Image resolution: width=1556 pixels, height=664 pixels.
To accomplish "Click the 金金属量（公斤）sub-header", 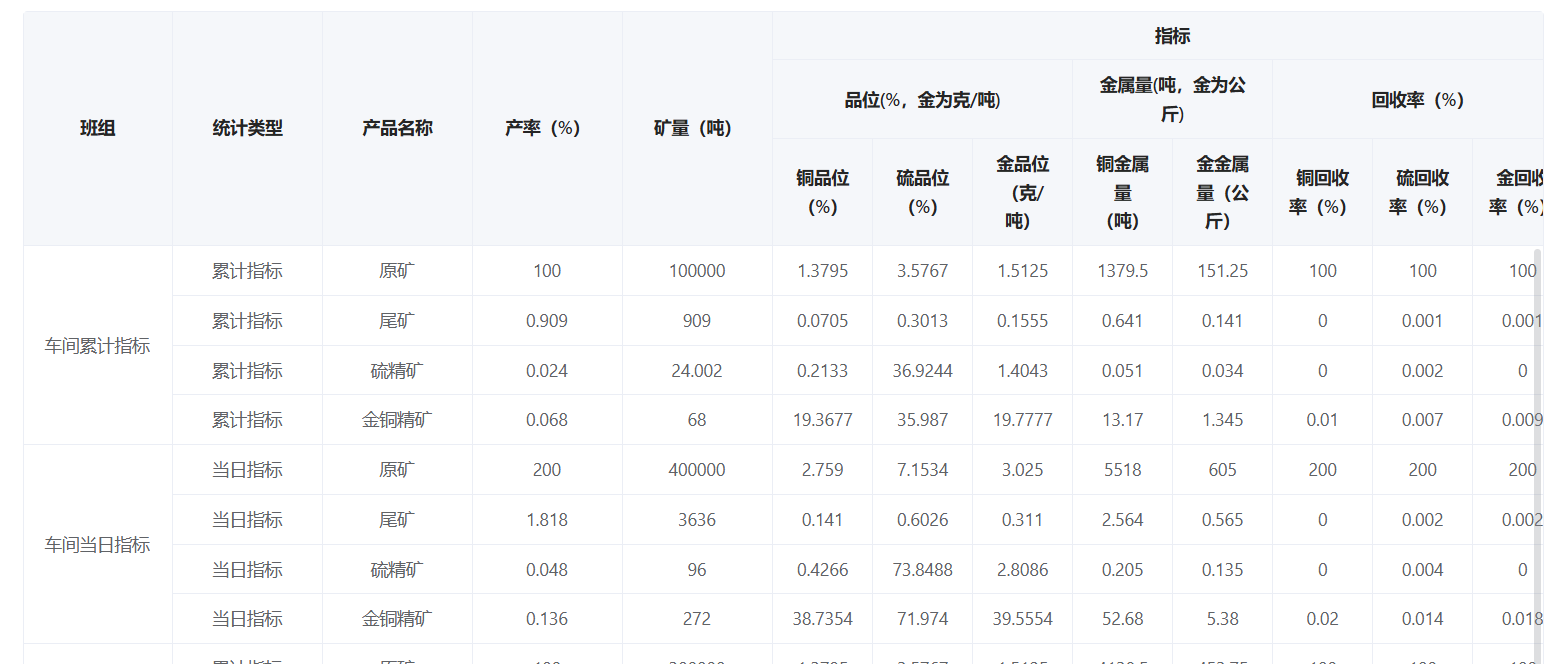I will (1222, 192).
